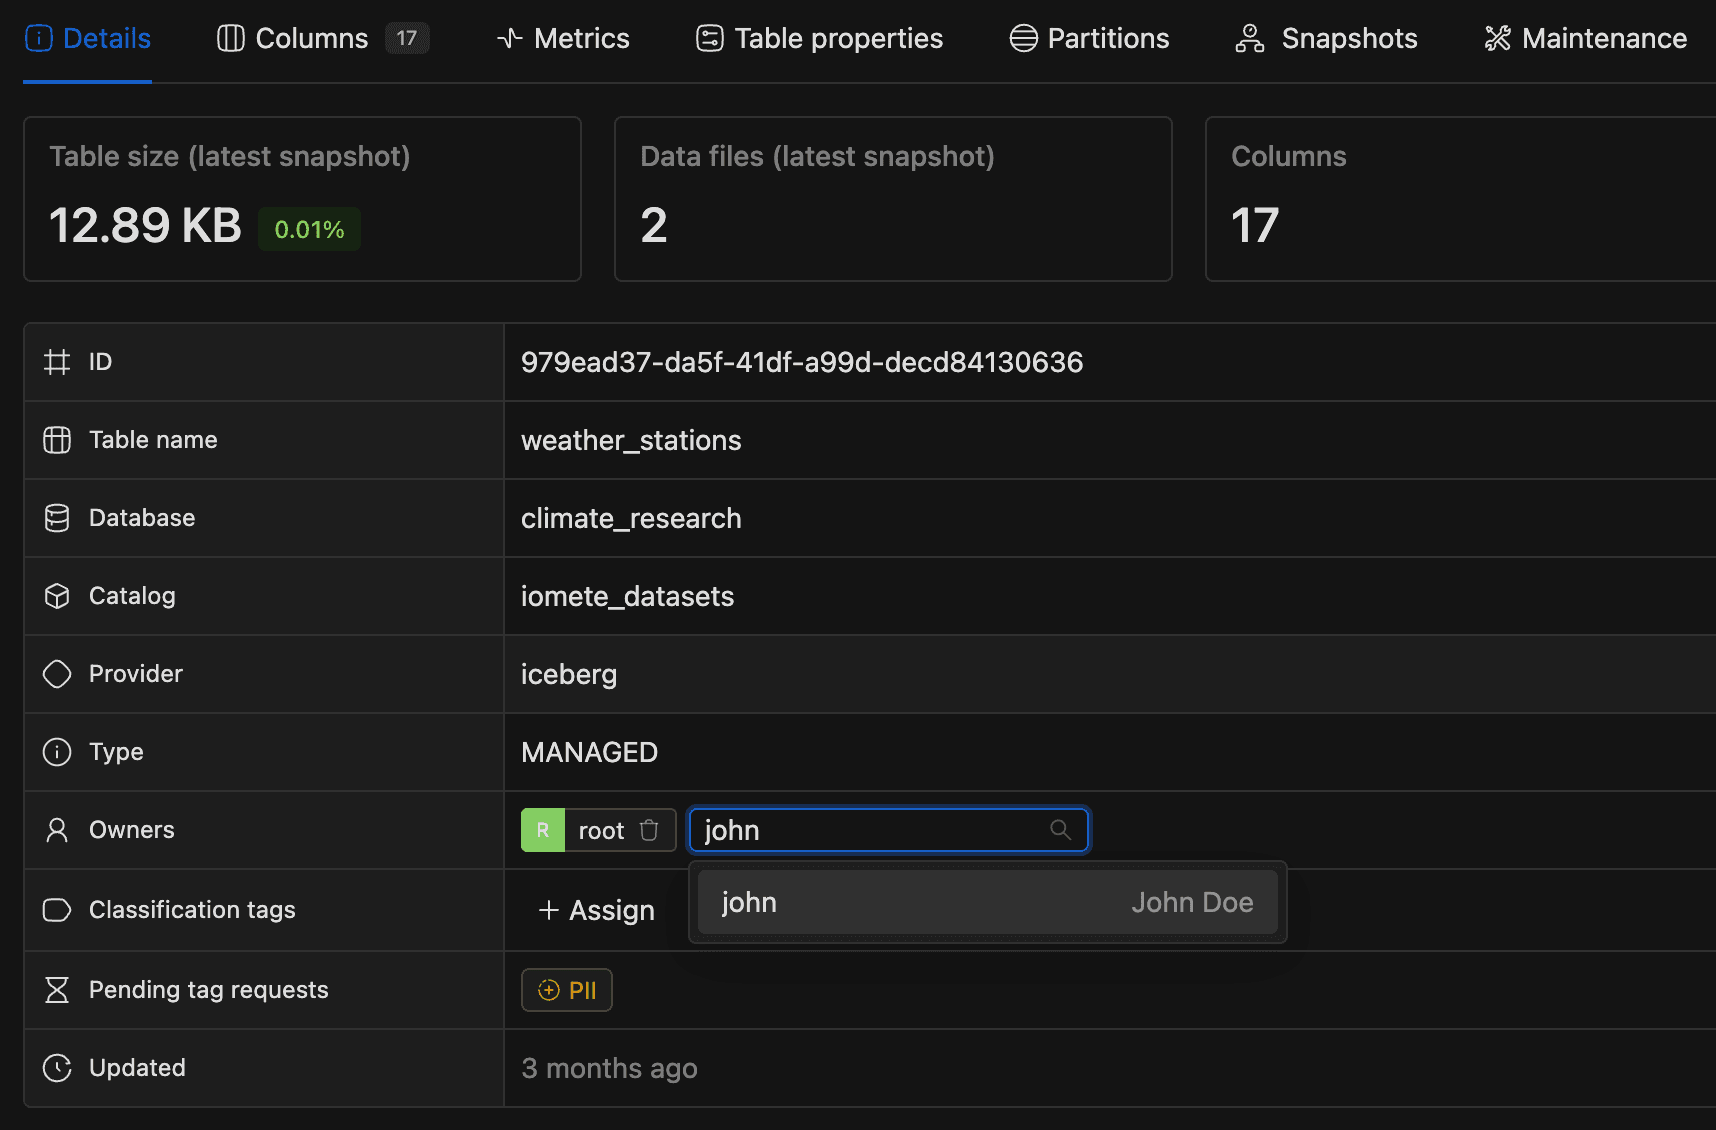Click the ID hash icon
The image size is (1716, 1130).
(x=57, y=362)
